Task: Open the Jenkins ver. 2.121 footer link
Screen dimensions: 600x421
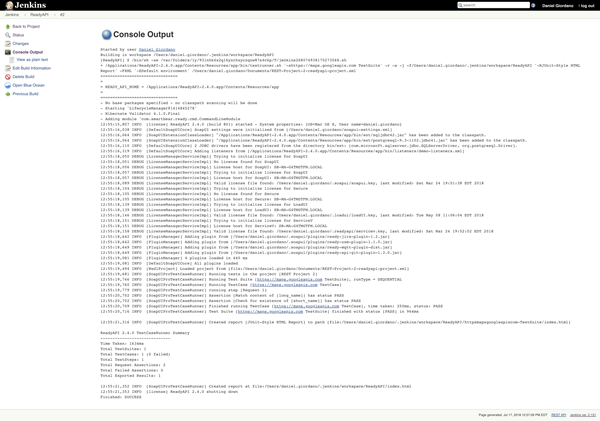Action: [x=582, y=415]
